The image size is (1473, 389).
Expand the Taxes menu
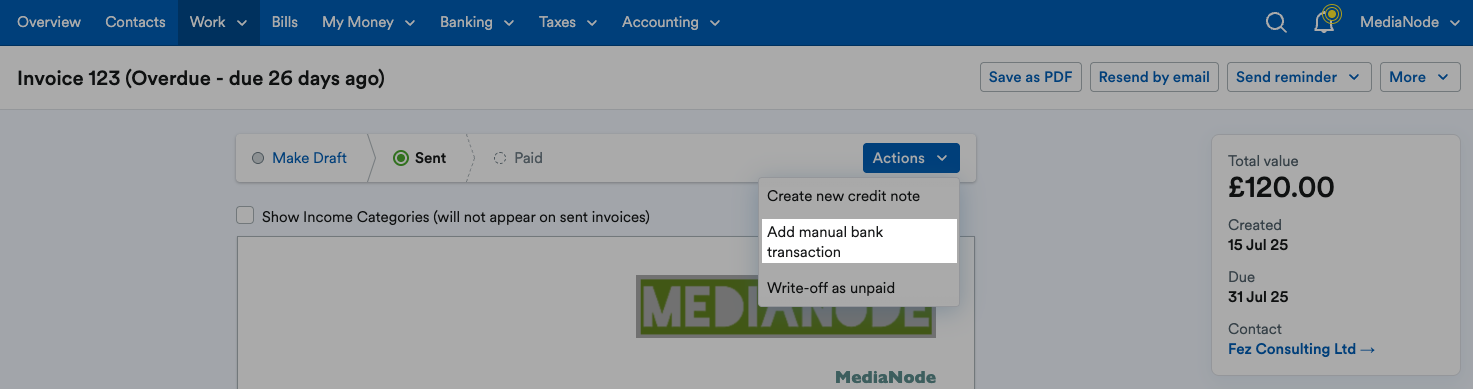click(568, 22)
